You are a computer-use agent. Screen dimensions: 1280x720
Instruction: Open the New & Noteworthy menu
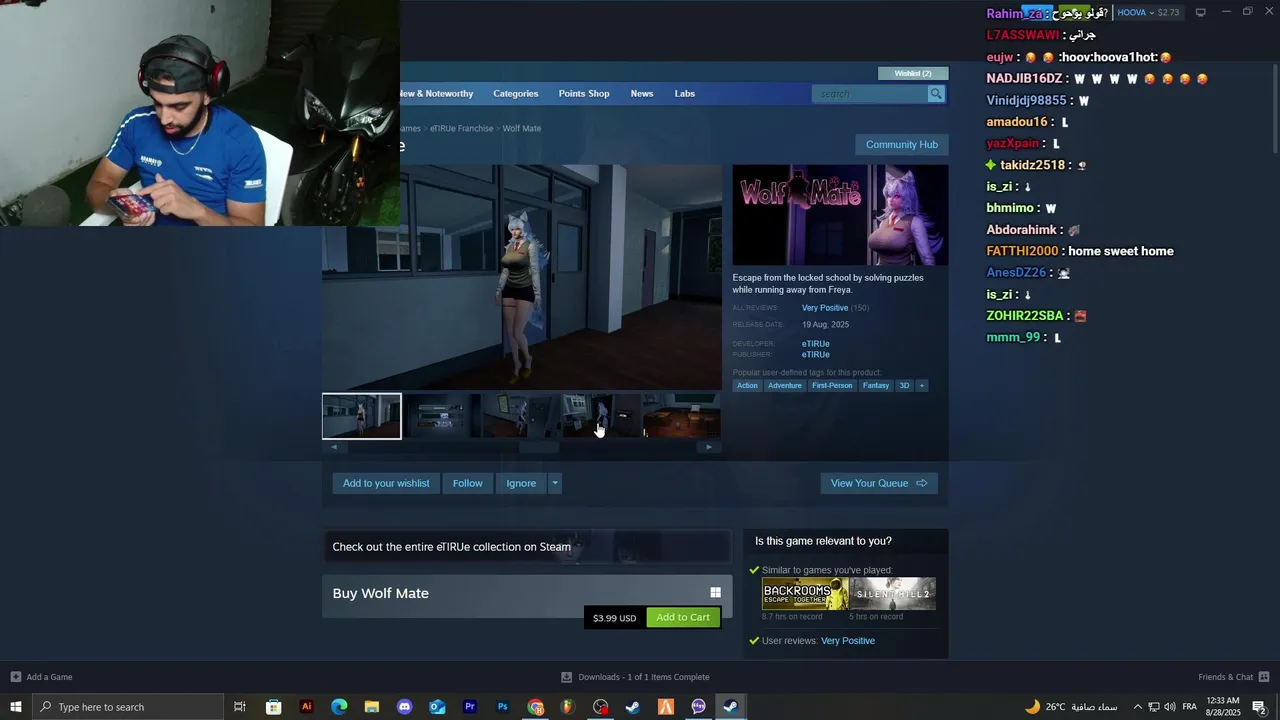[x=436, y=94]
